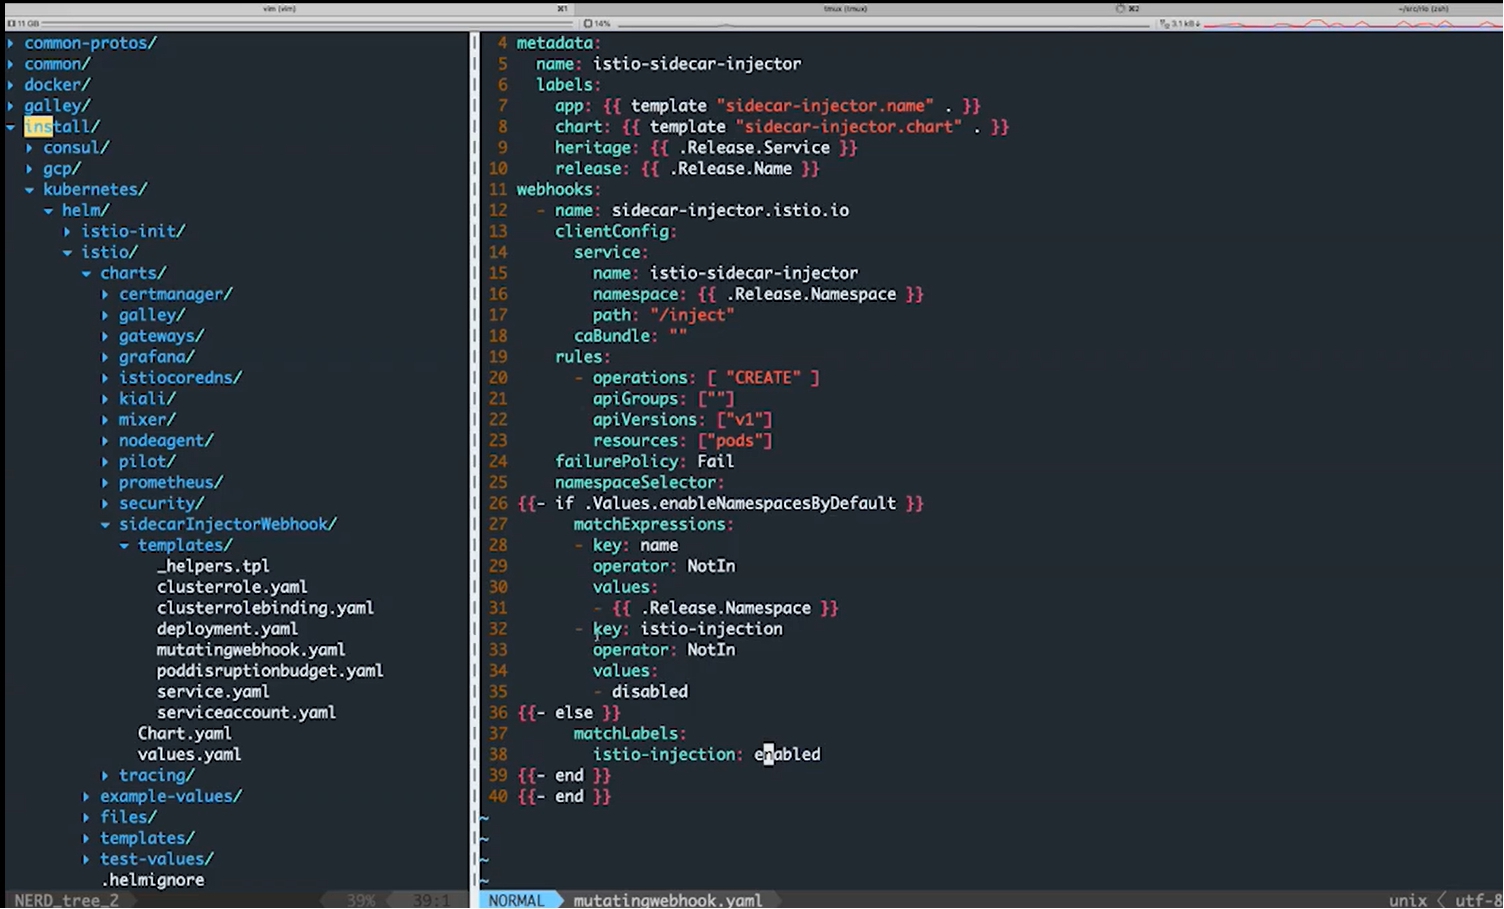
Task: Click the NERD_tree_2 statusline label
Action: (66, 901)
